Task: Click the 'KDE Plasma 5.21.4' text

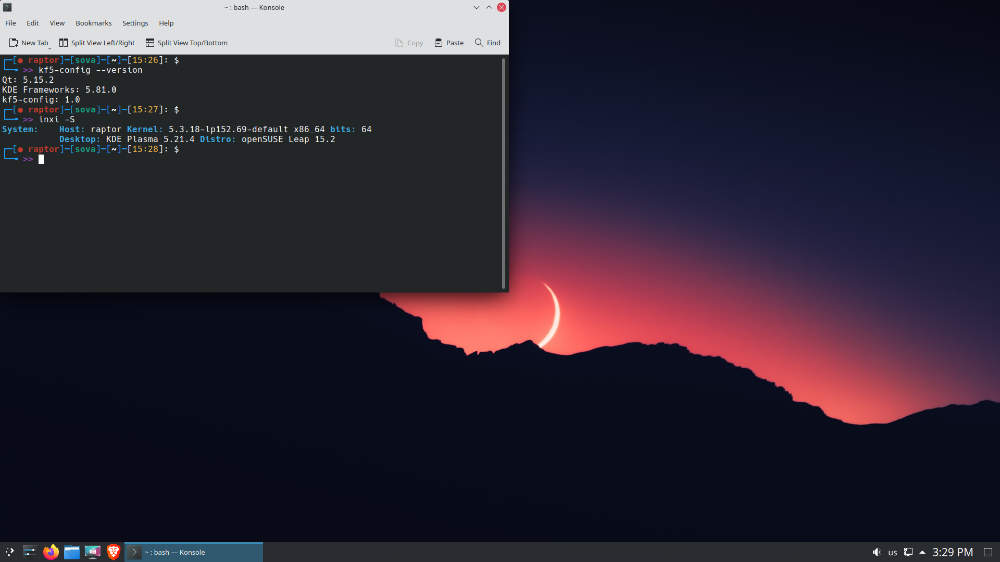Action: [x=151, y=139]
